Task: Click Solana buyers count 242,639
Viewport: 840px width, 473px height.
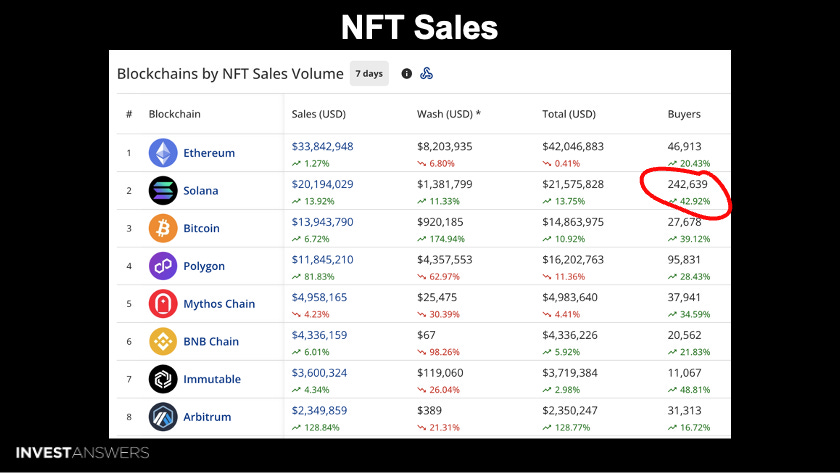Action: coord(687,184)
